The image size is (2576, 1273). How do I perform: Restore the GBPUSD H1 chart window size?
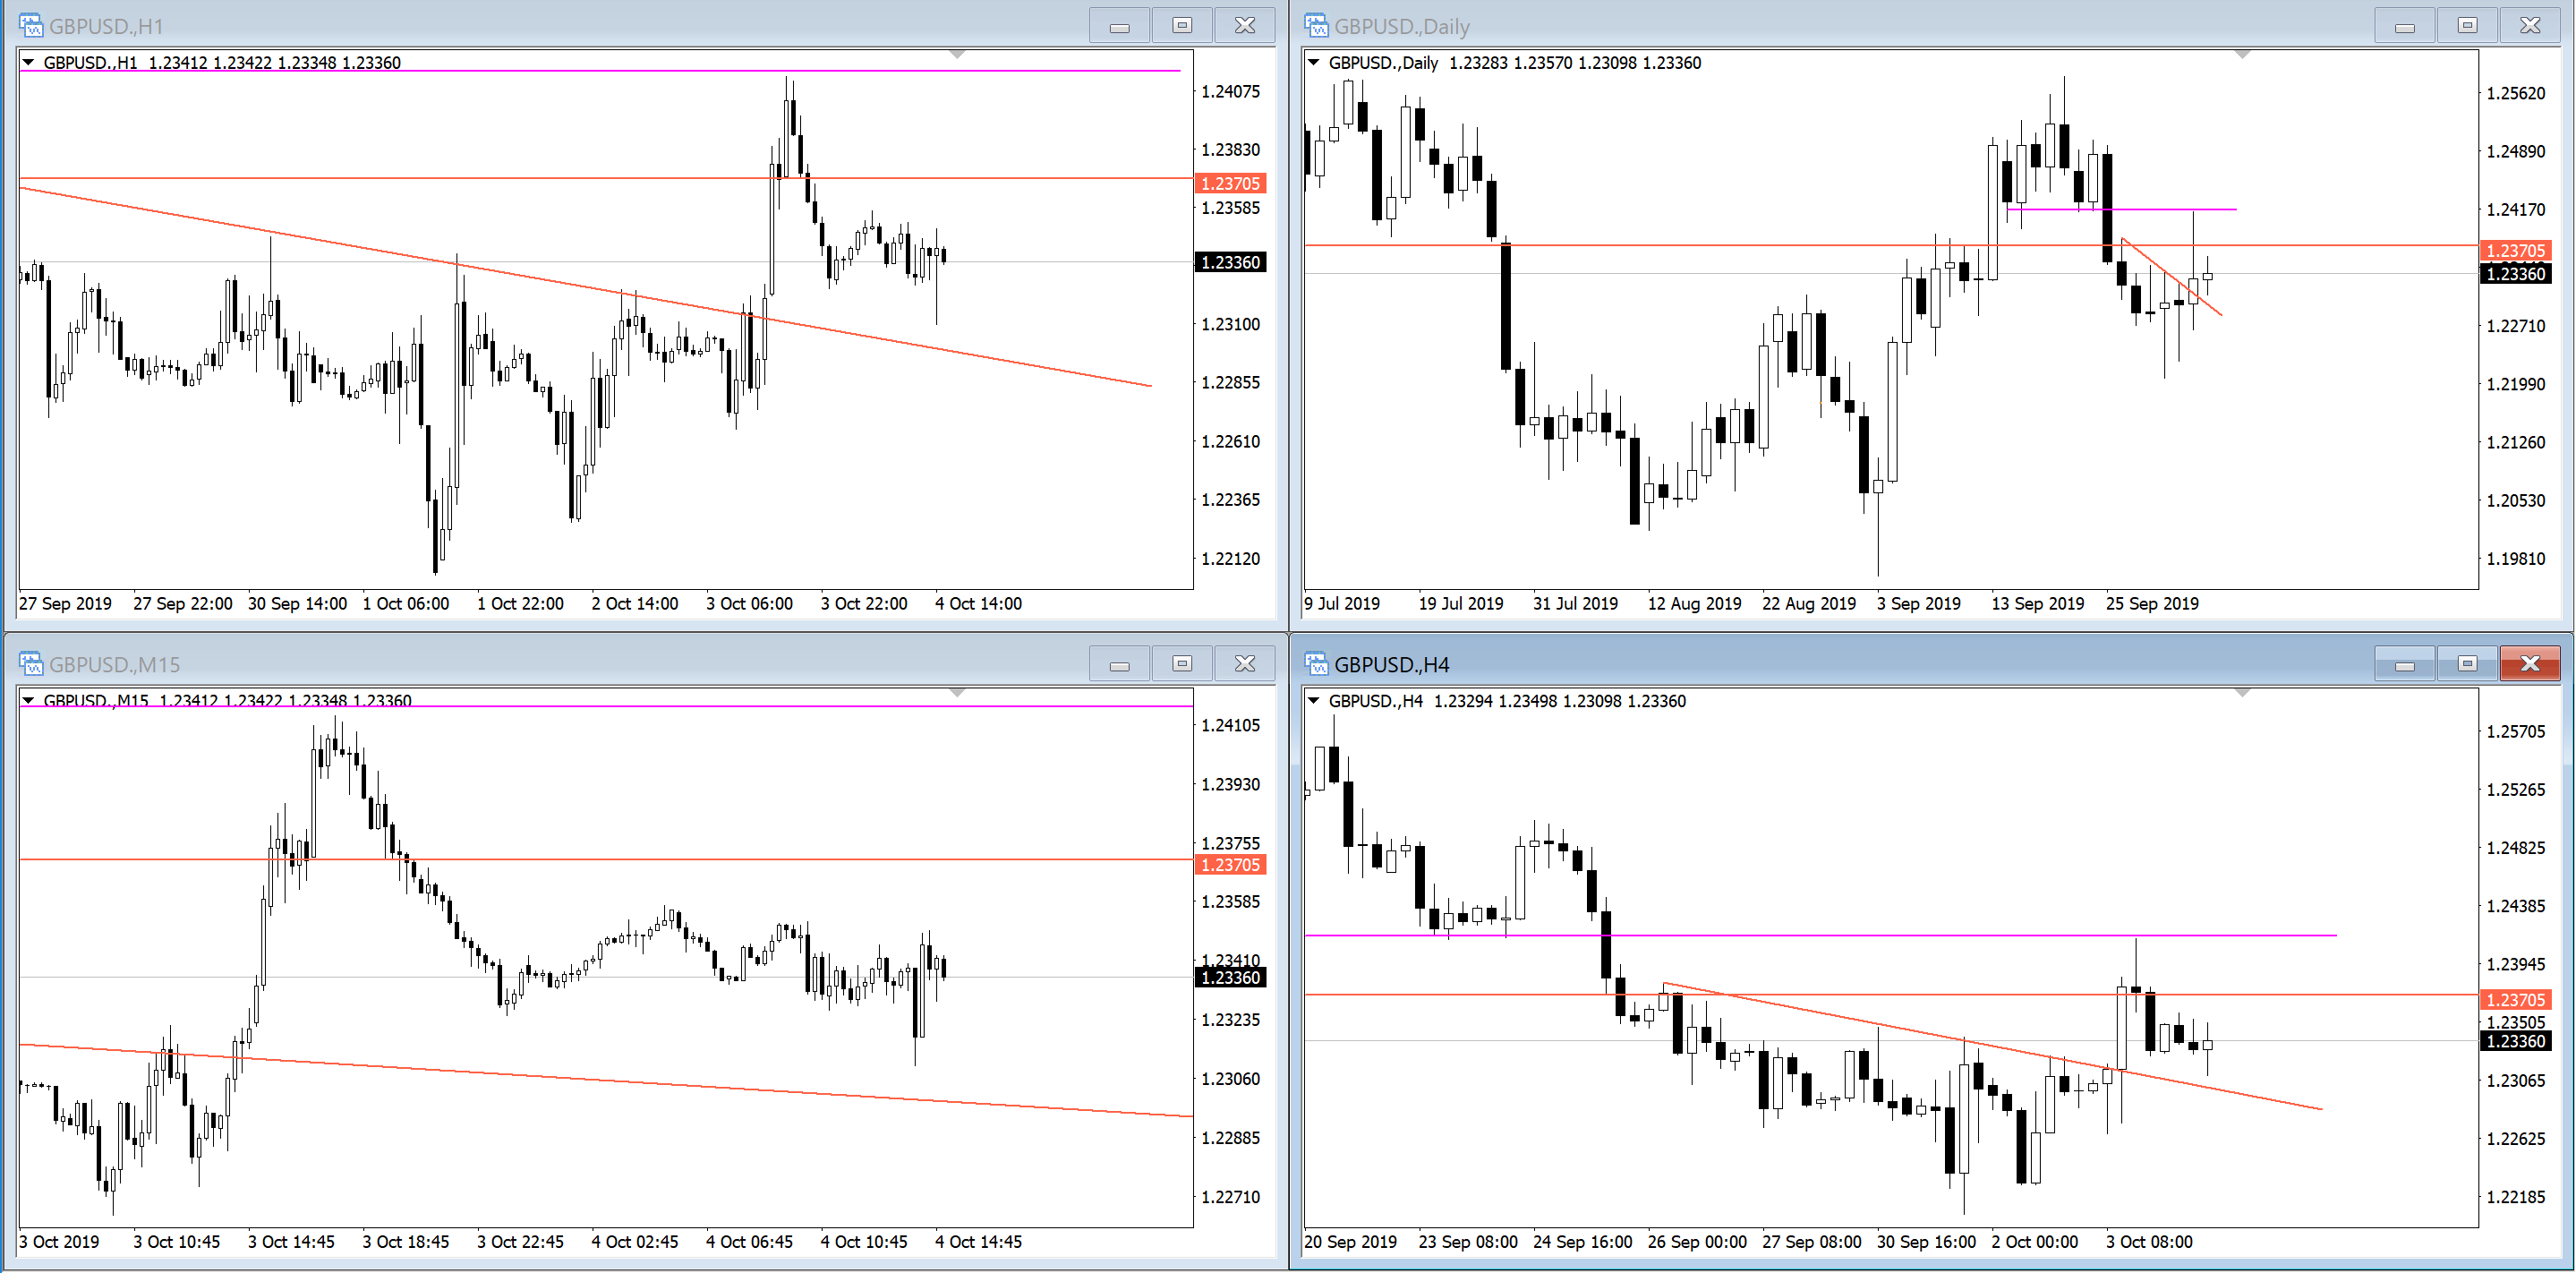tap(1182, 25)
